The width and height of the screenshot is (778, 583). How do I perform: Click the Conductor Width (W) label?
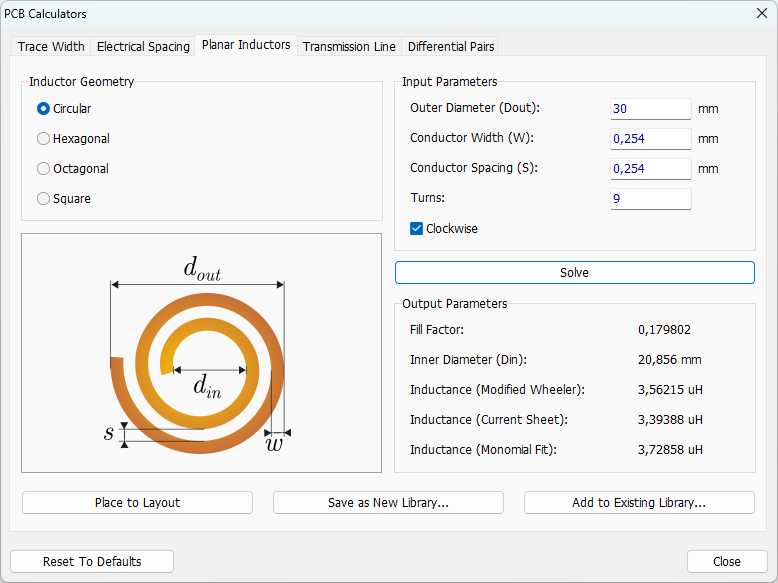pos(472,138)
